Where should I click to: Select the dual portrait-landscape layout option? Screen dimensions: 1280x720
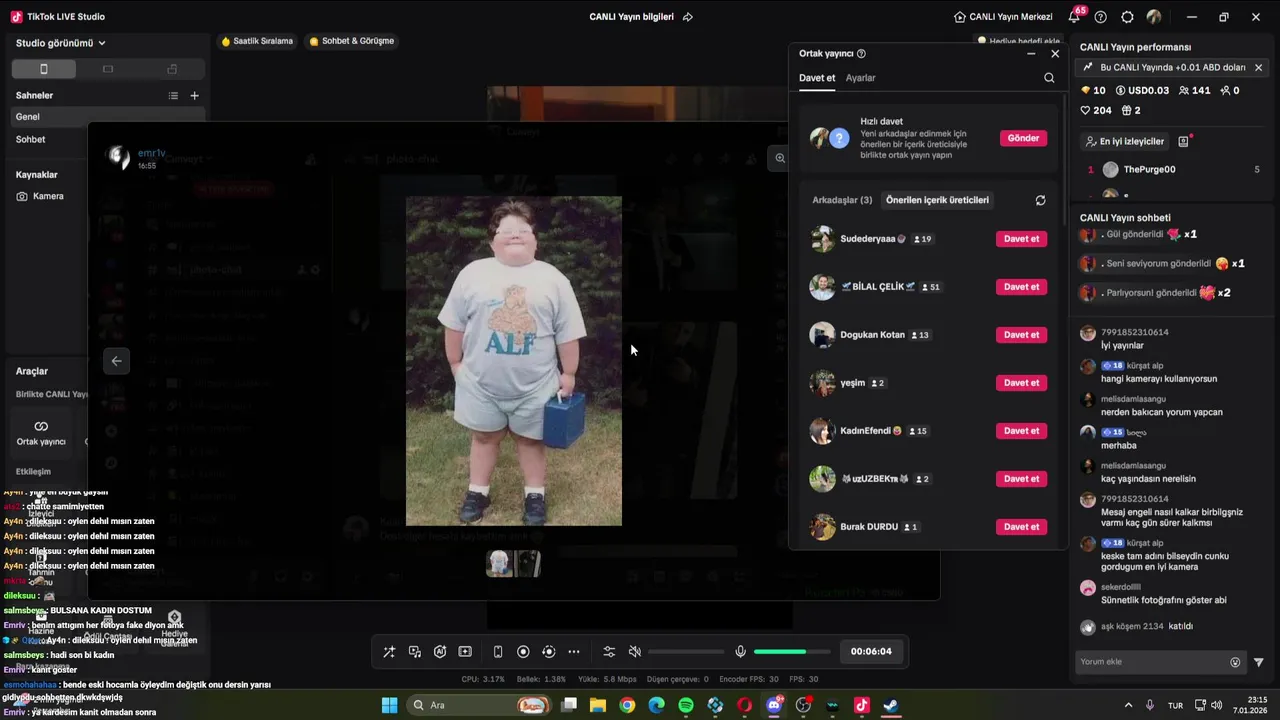172,69
